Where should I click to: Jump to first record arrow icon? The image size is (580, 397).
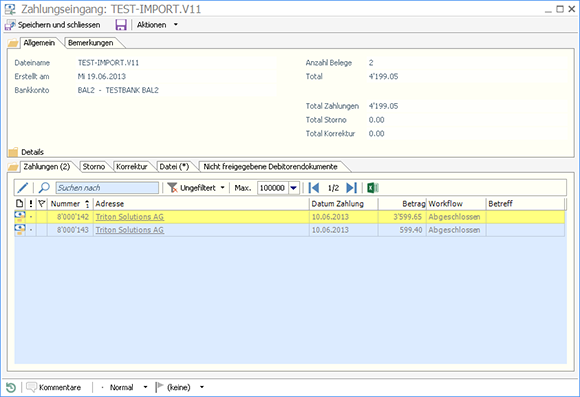pyautogui.click(x=314, y=188)
